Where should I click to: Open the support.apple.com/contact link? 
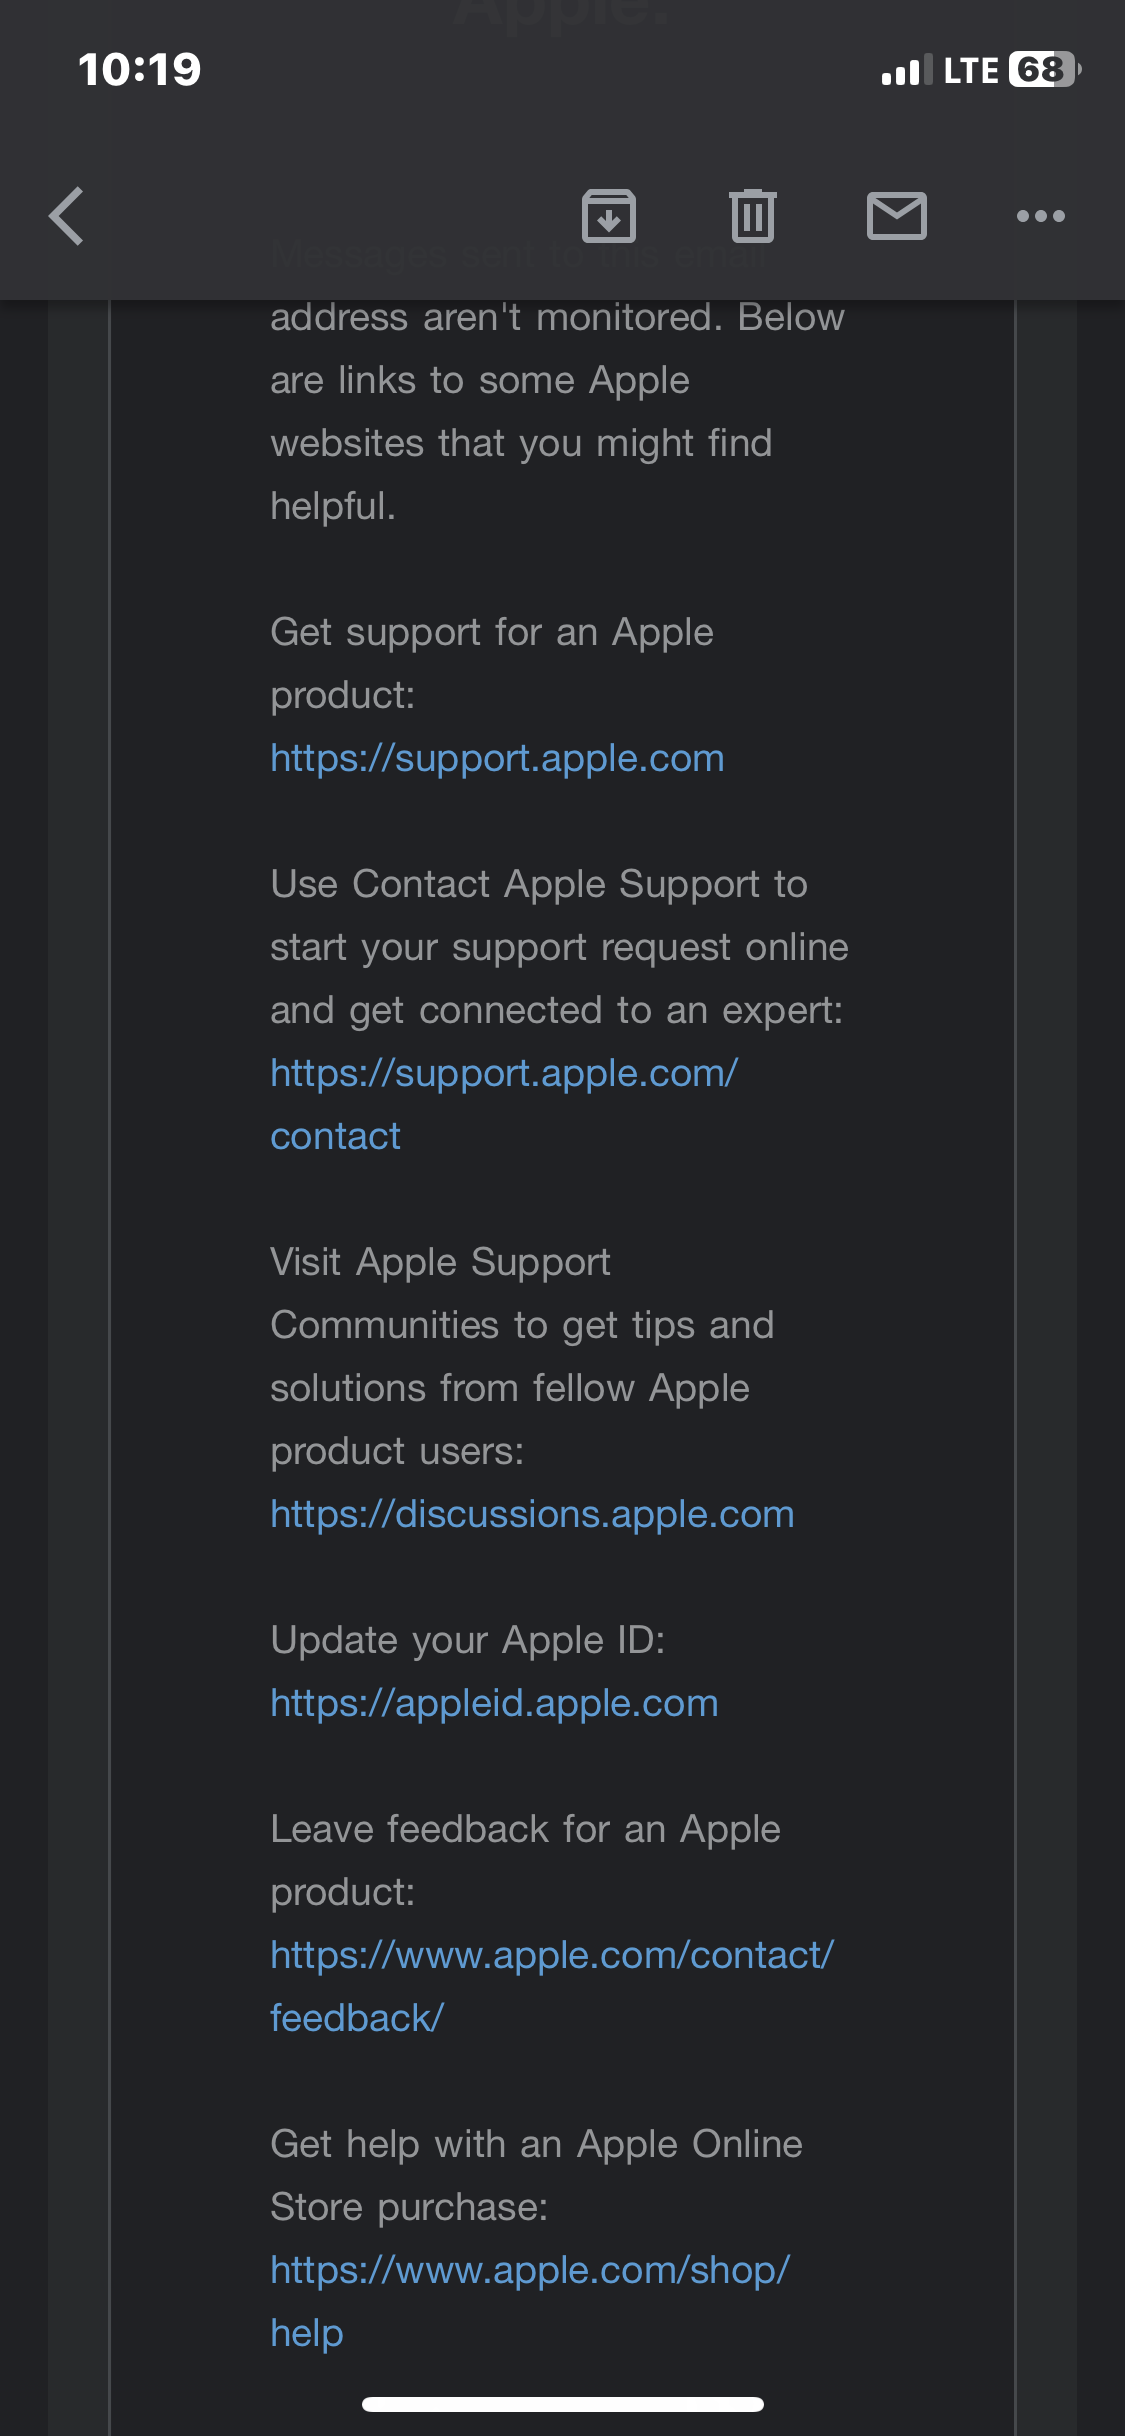(503, 1073)
